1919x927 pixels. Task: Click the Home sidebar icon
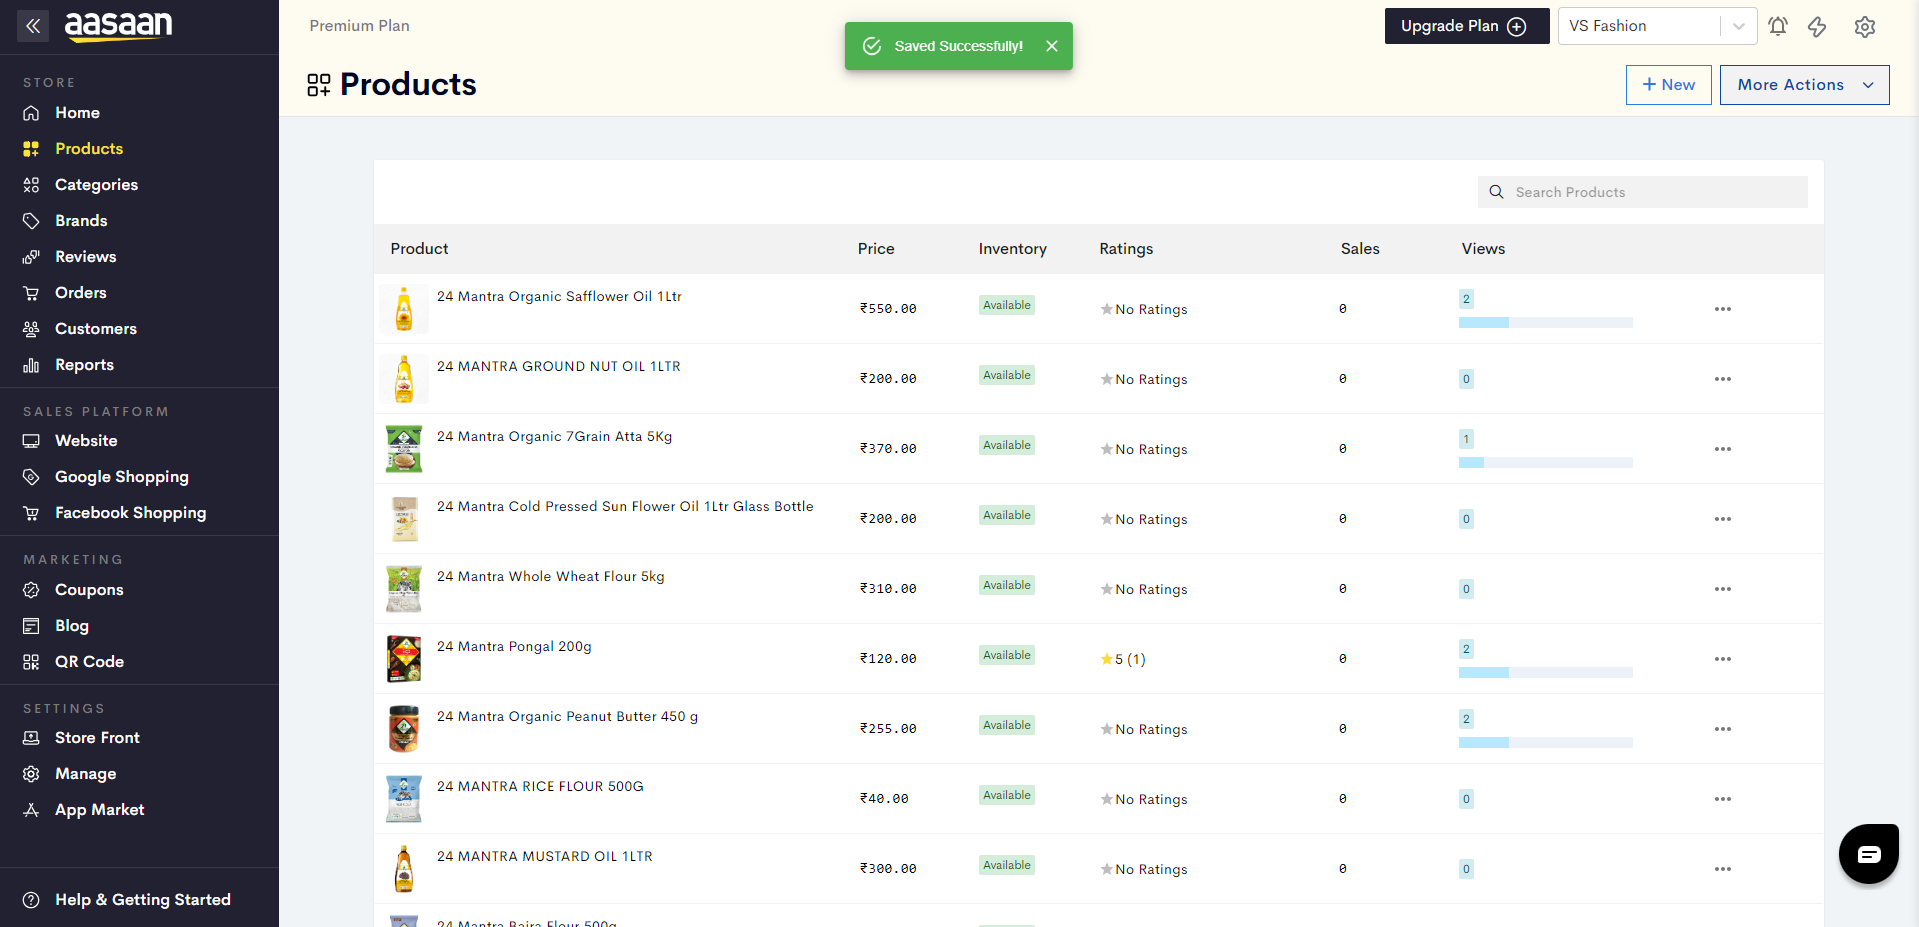[31, 113]
